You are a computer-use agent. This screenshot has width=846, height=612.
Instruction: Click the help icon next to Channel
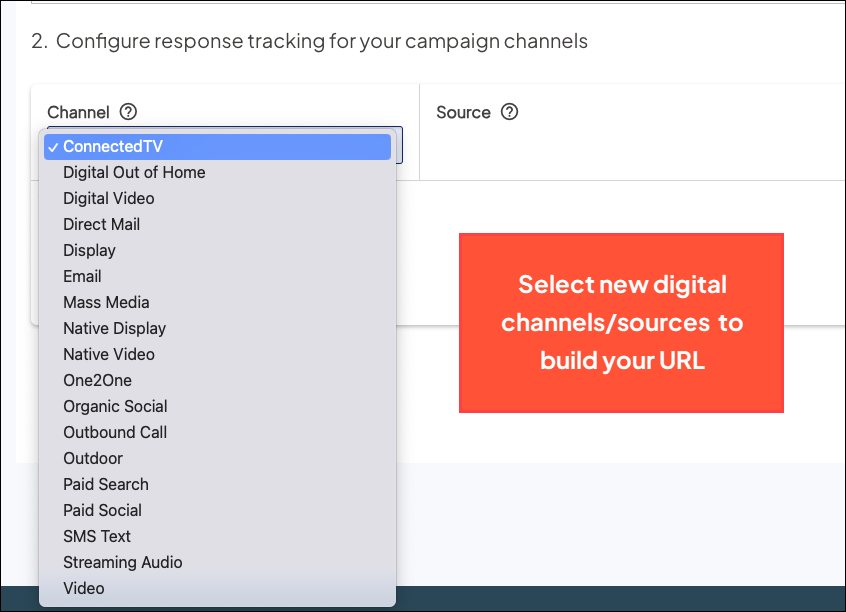point(128,112)
